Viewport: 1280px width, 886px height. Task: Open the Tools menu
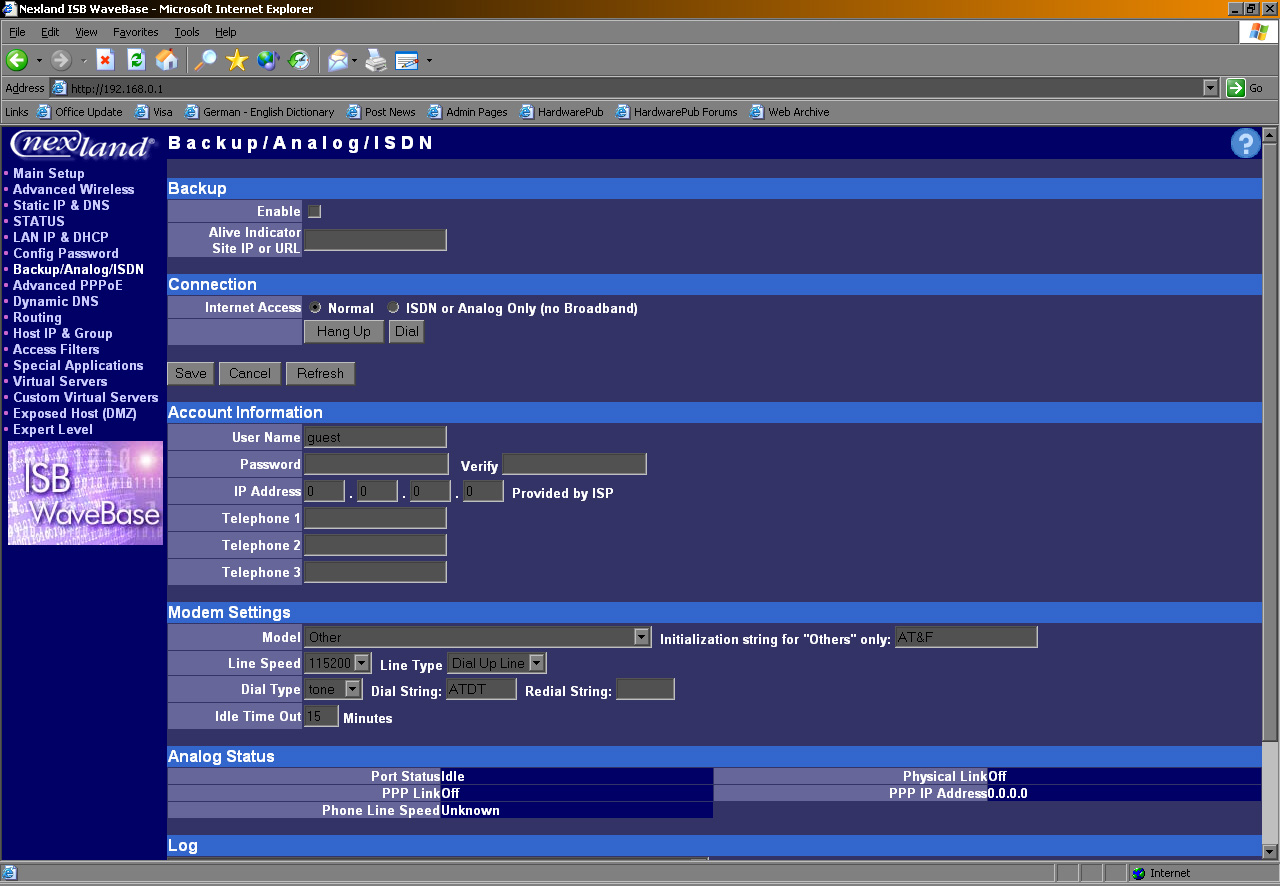[x=187, y=32]
